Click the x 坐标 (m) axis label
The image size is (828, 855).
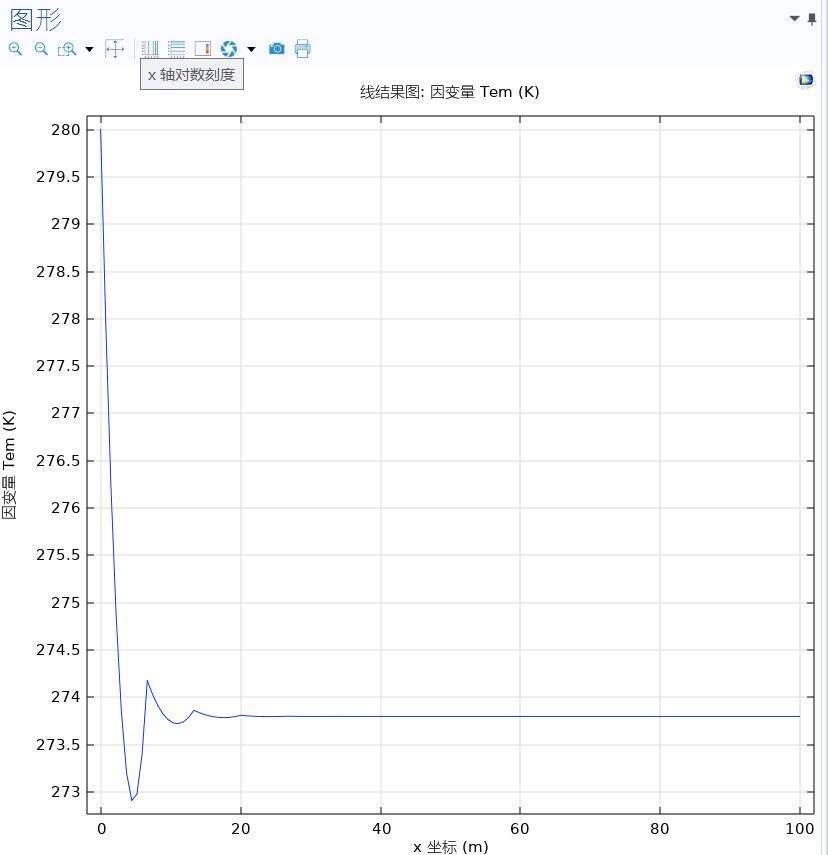click(450, 846)
